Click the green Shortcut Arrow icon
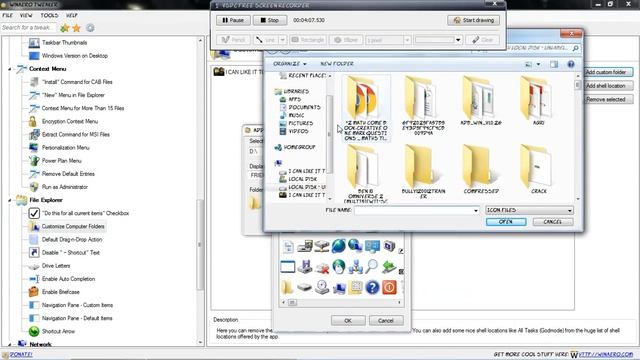The width and height of the screenshot is (640, 360). (34, 331)
